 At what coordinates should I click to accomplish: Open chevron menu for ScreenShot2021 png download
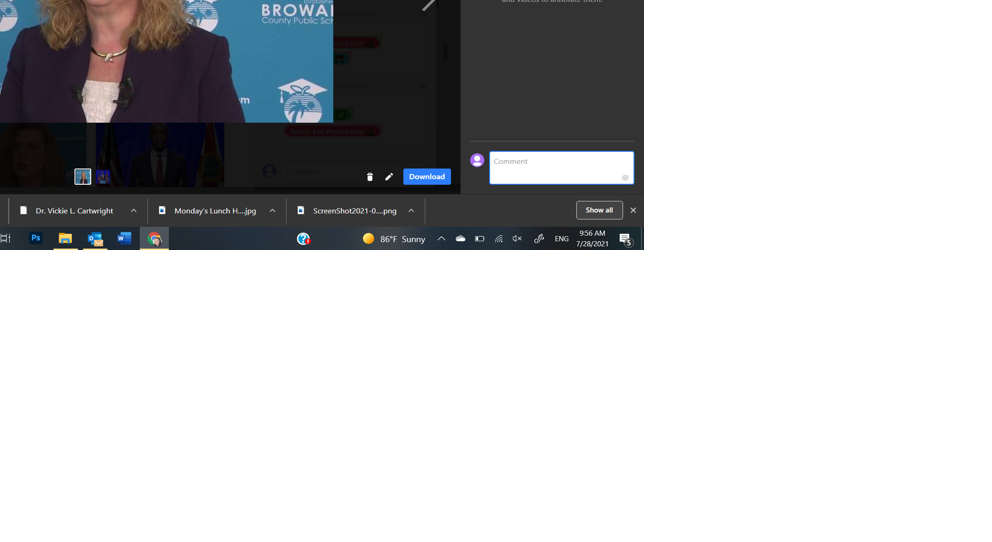coord(411,211)
